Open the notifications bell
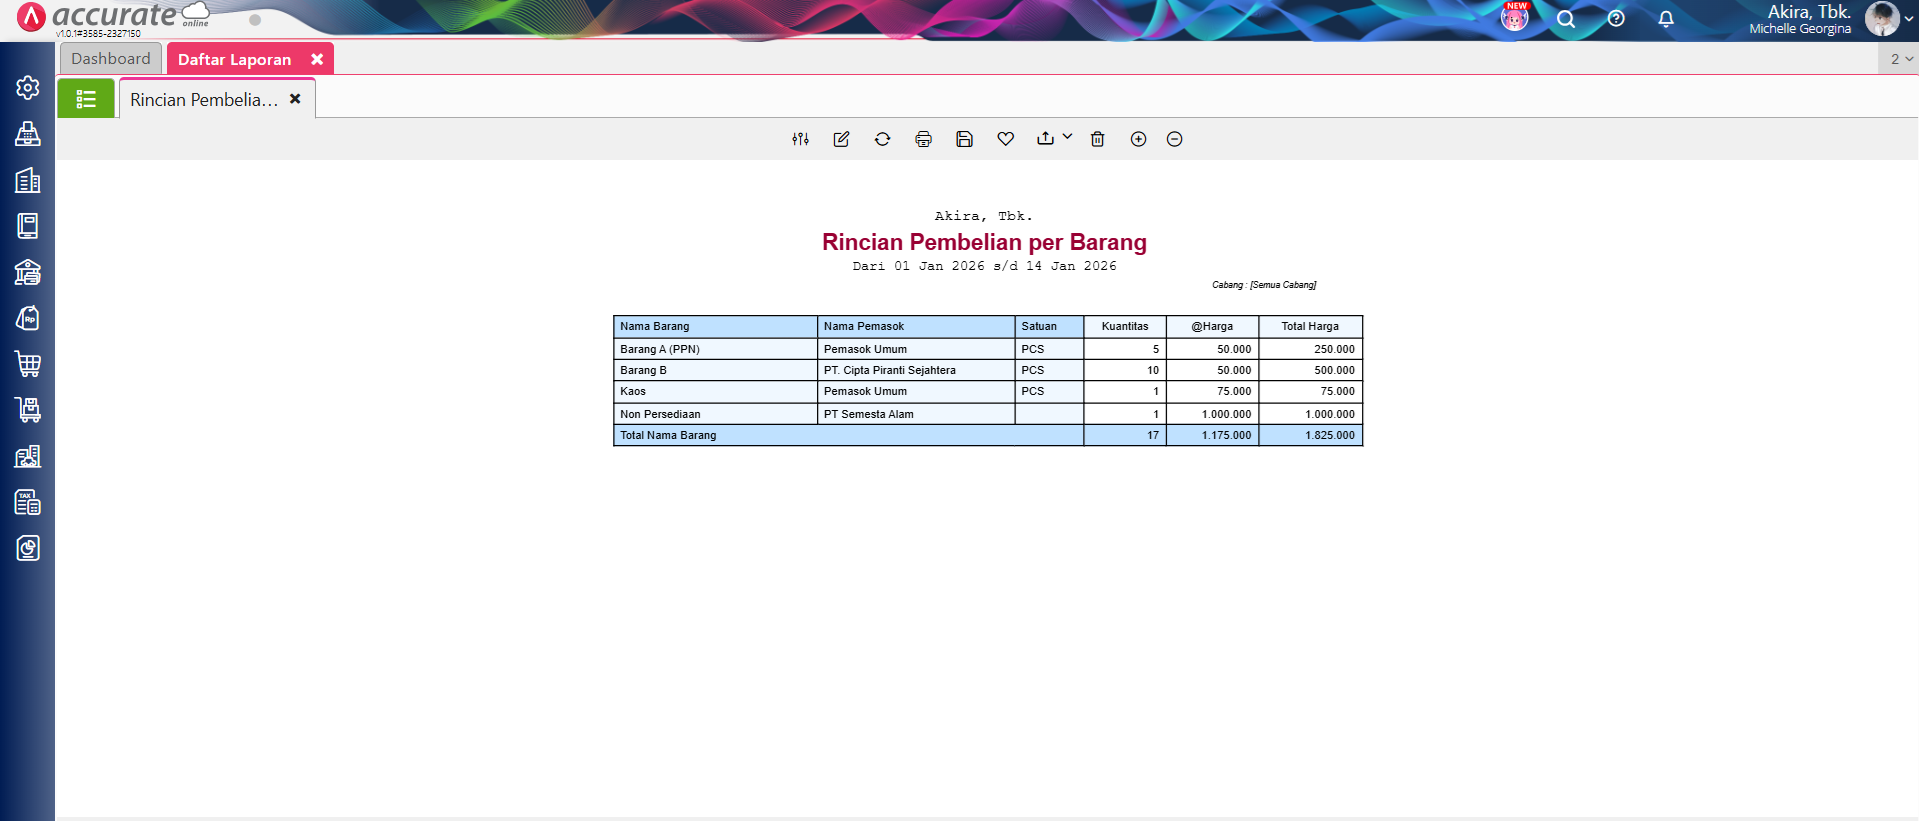Image resolution: width=1919 pixels, height=821 pixels. [x=1665, y=19]
